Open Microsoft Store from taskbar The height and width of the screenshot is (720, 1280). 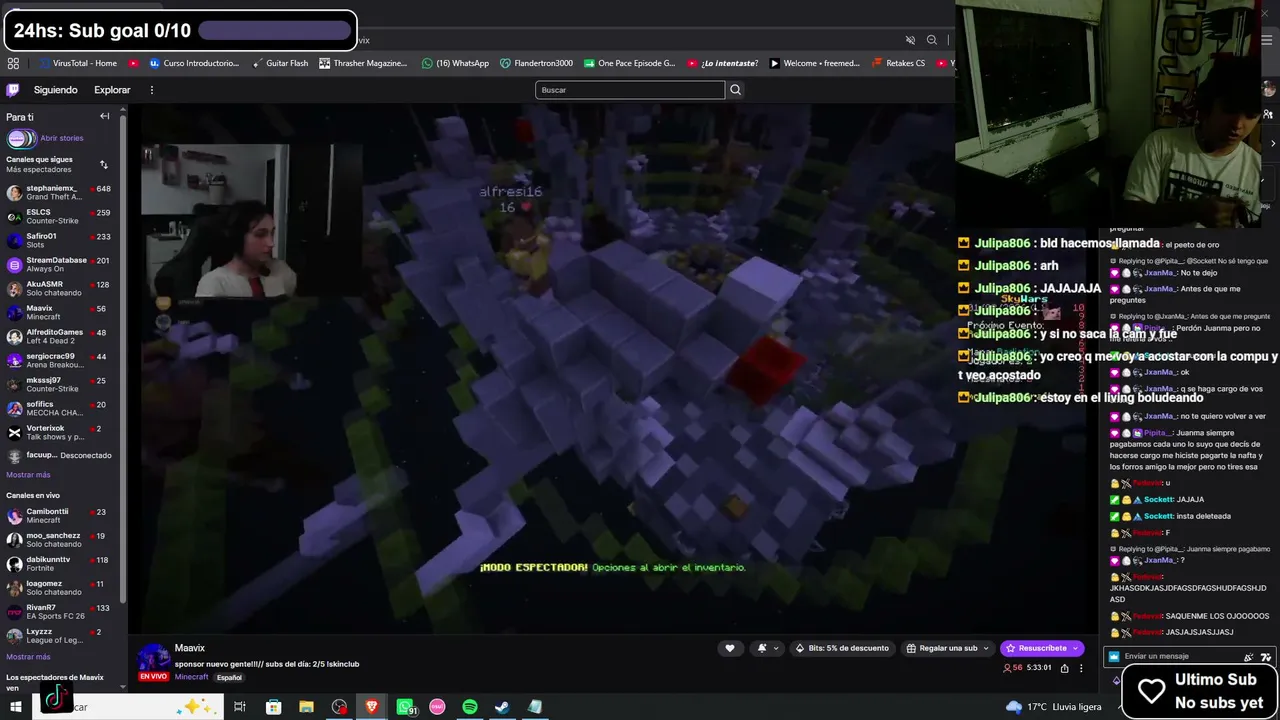(x=273, y=707)
